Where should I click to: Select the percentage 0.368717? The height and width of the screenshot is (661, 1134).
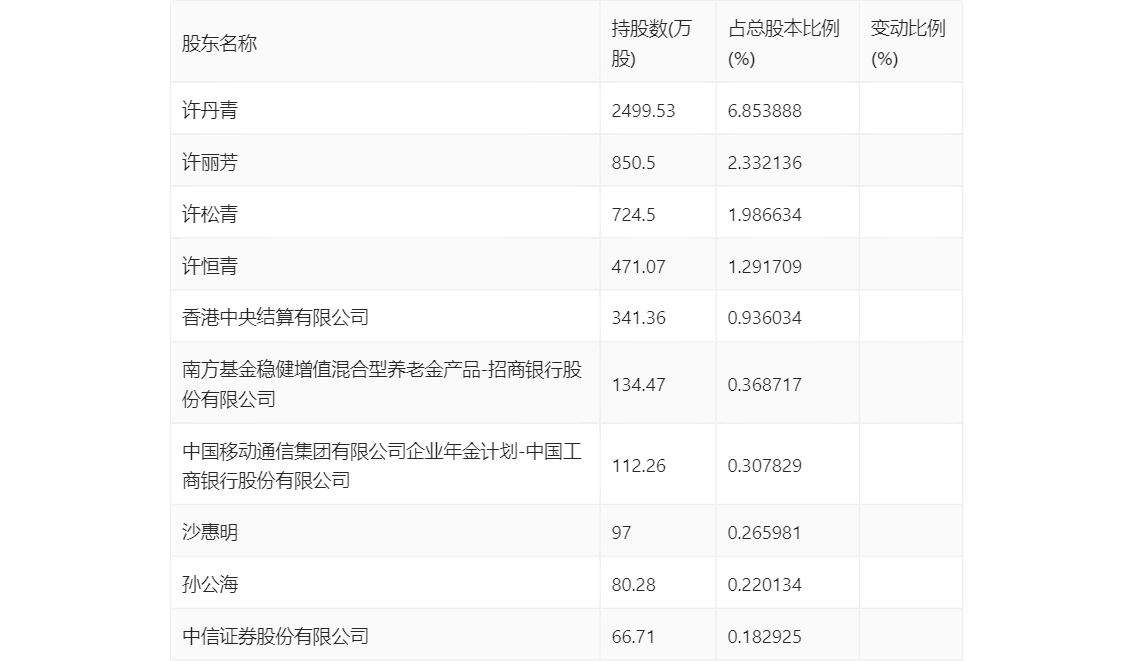(x=764, y=385)
